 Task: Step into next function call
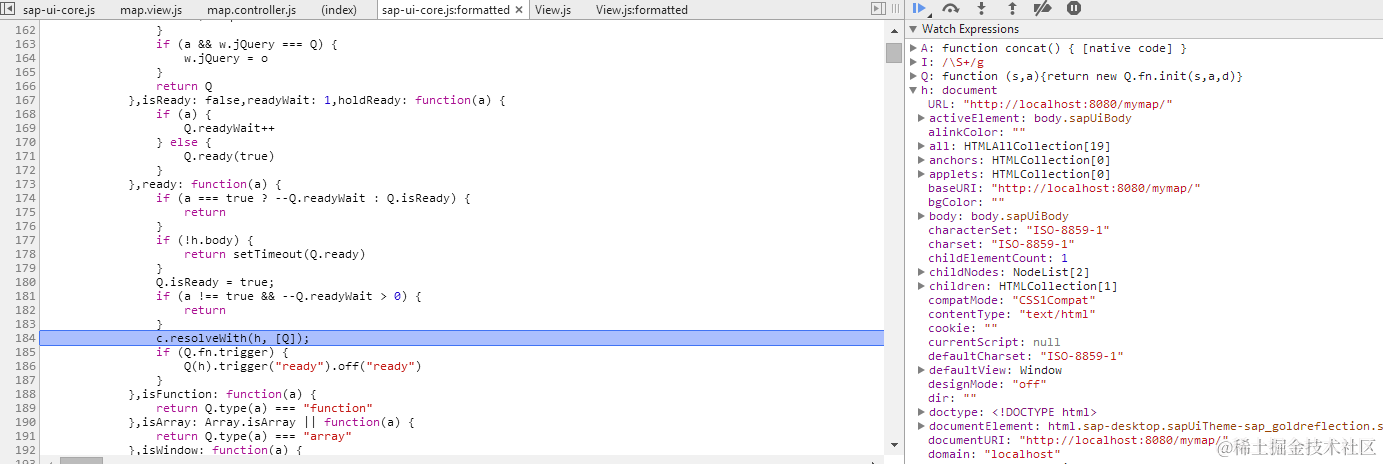[981, 8]
